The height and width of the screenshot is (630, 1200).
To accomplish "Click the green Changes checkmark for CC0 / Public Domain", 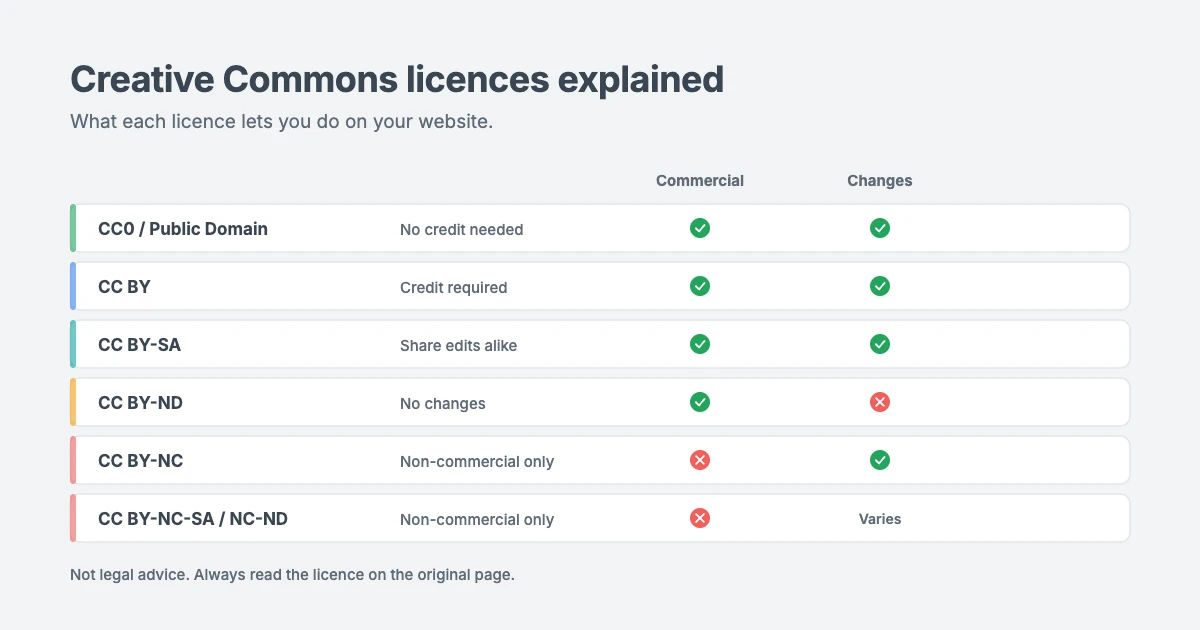I will (x=880, y=228).
